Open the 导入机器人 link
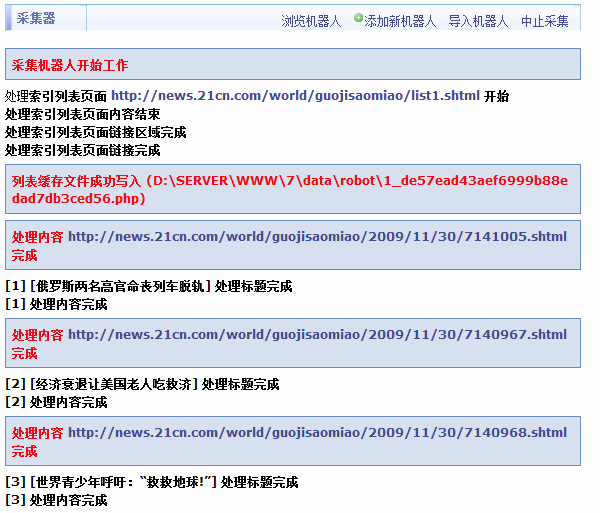600x513 pixels. tap(478, 21)
